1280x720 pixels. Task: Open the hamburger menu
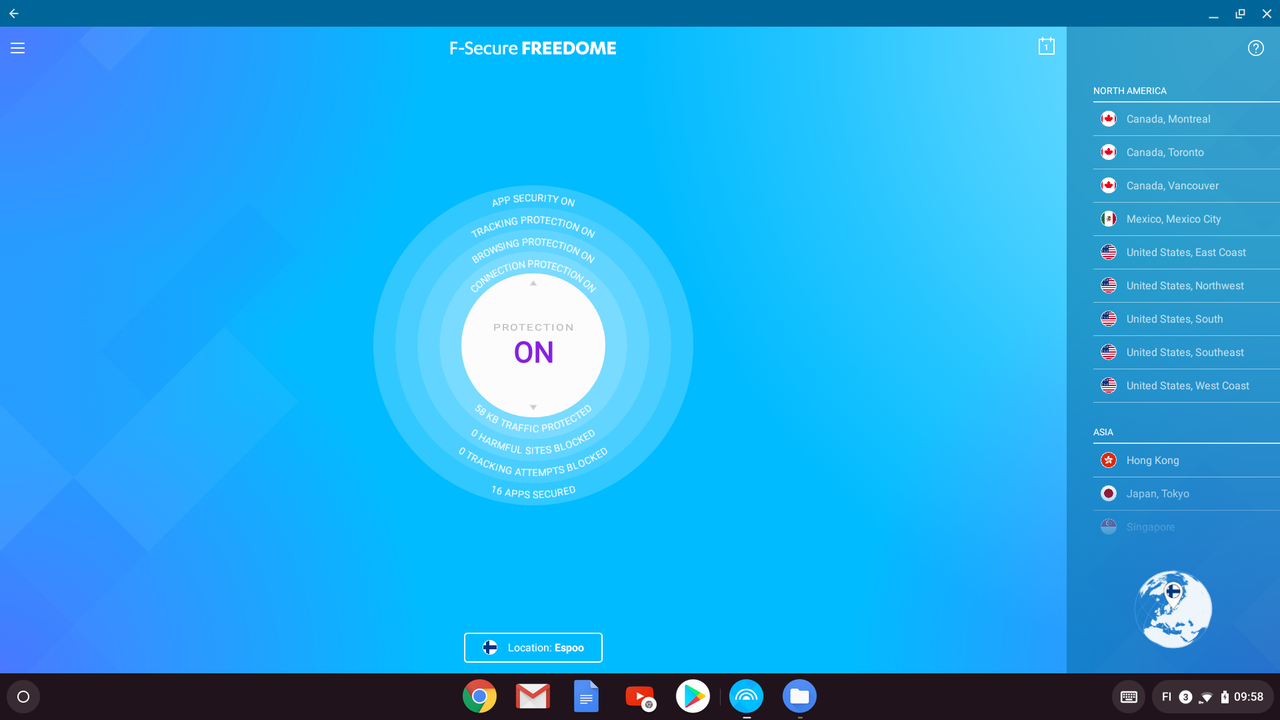coord(18,48)
